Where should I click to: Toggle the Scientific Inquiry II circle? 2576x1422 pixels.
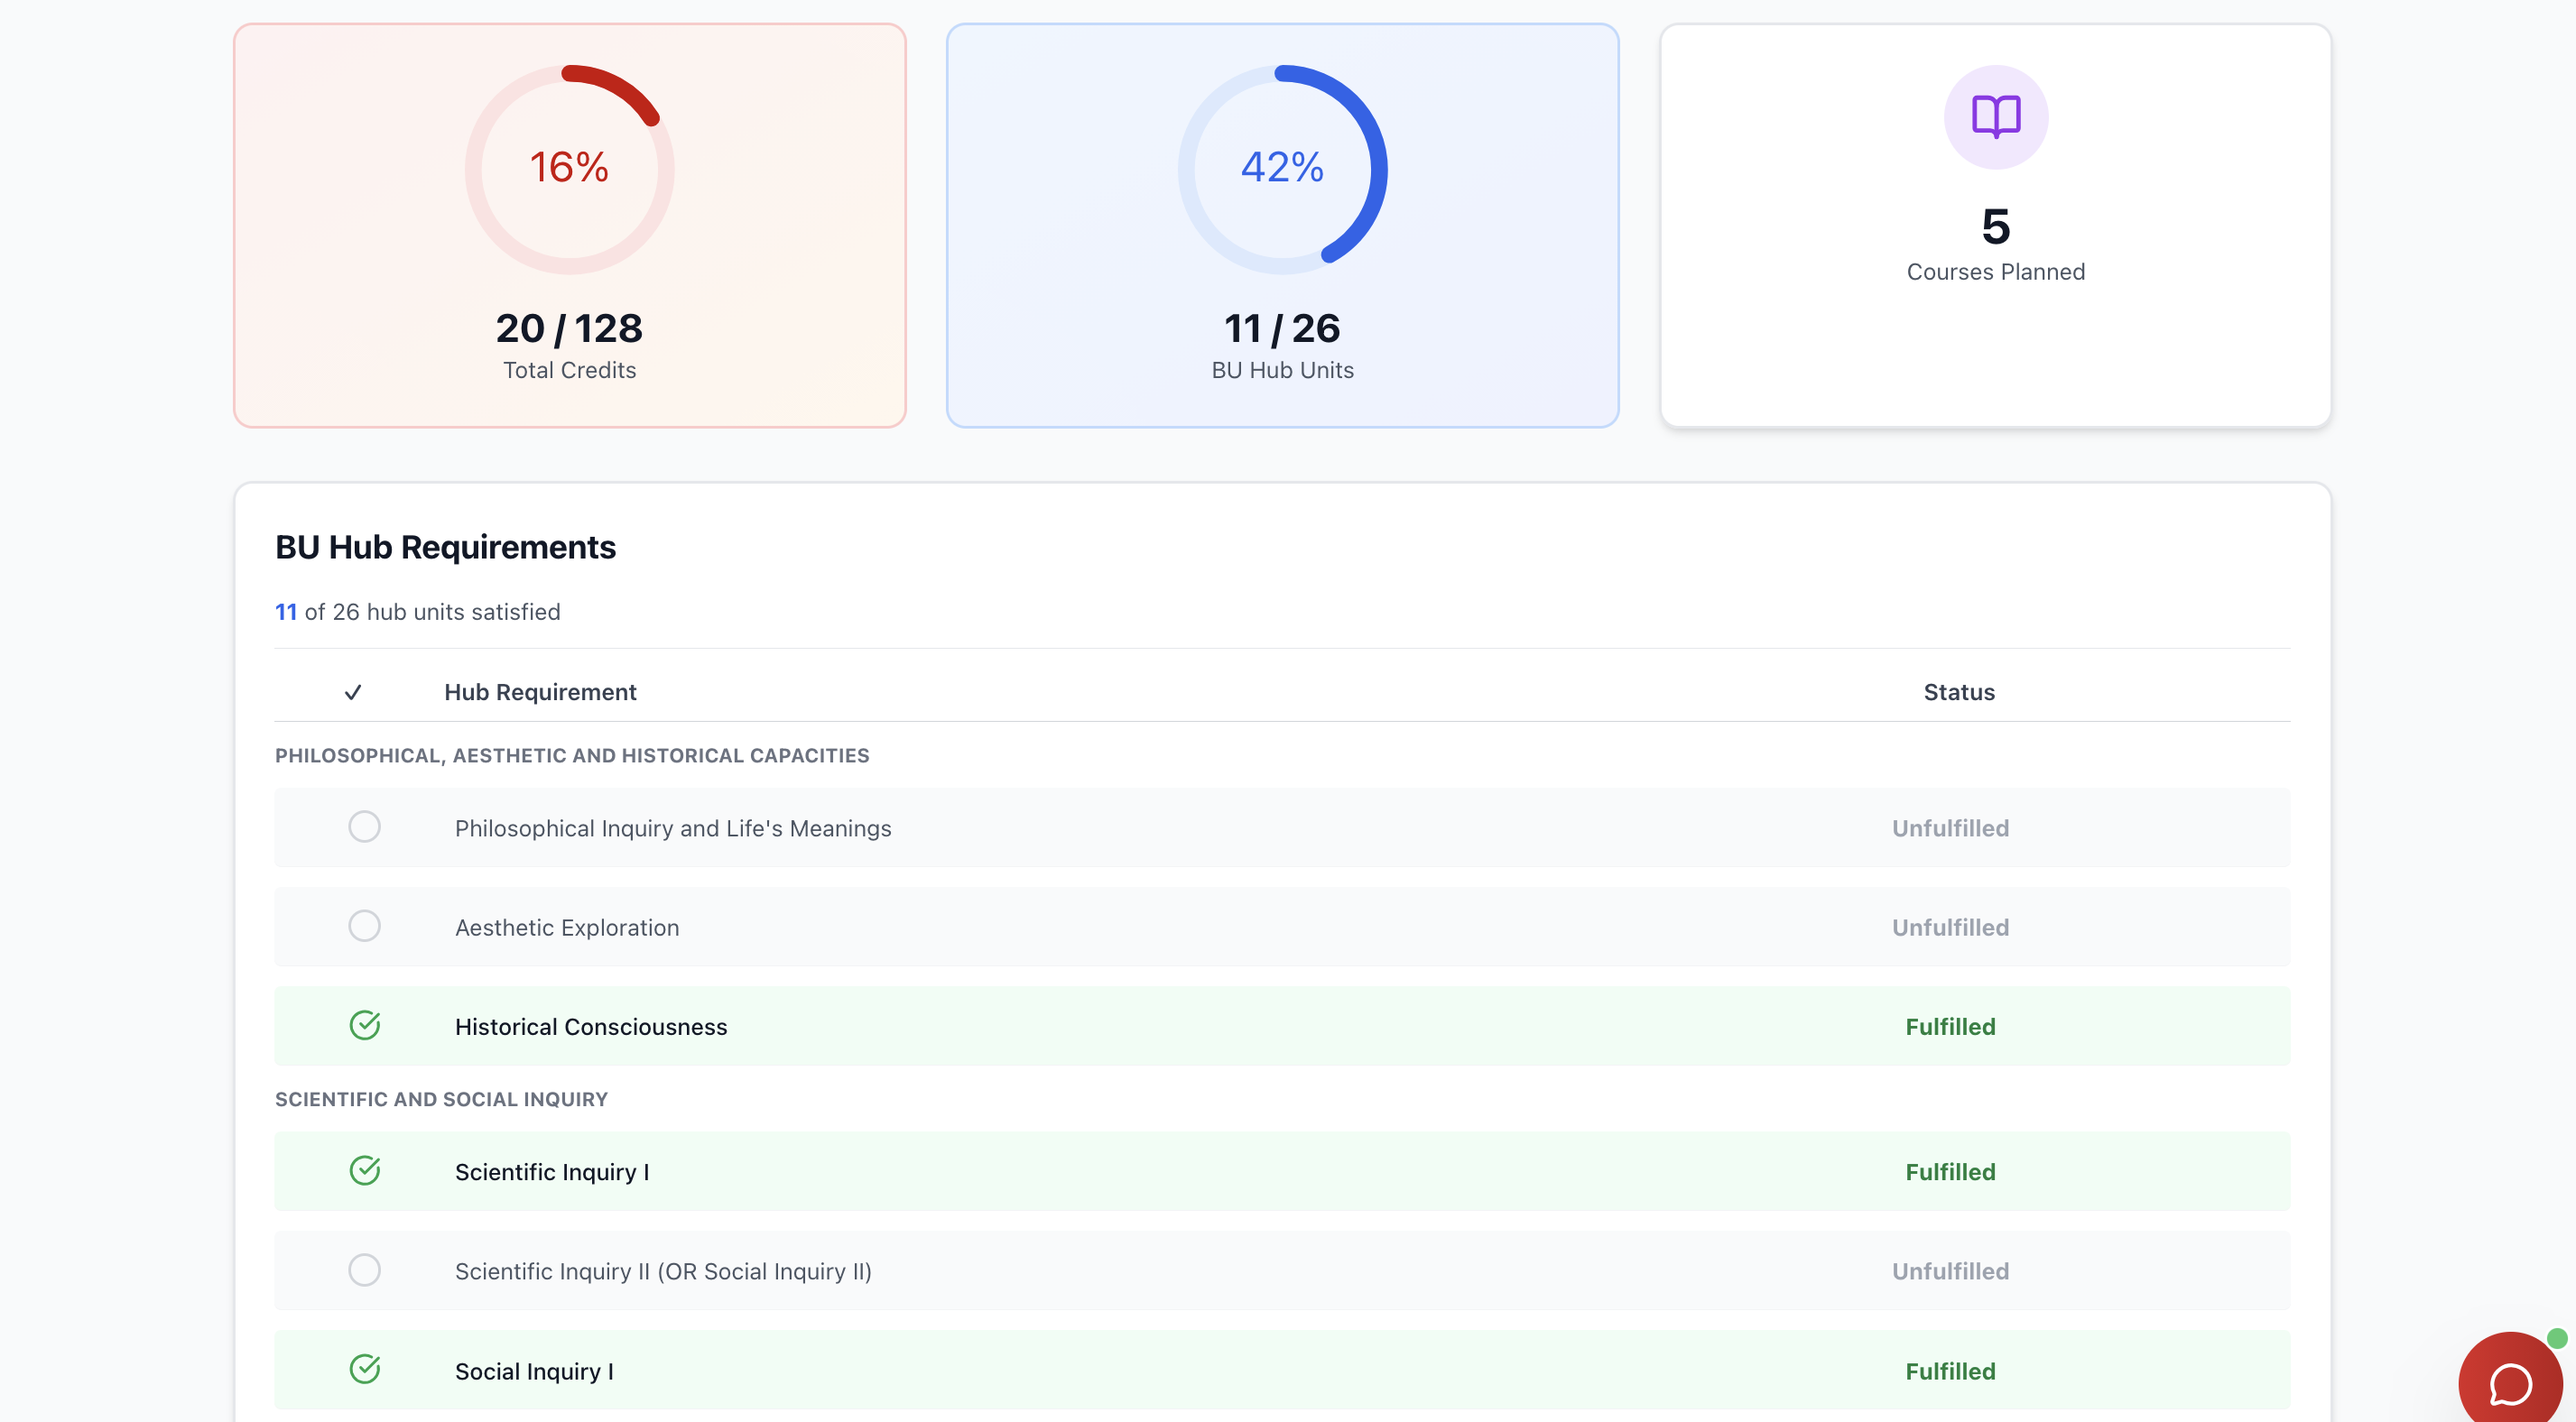365,1270
